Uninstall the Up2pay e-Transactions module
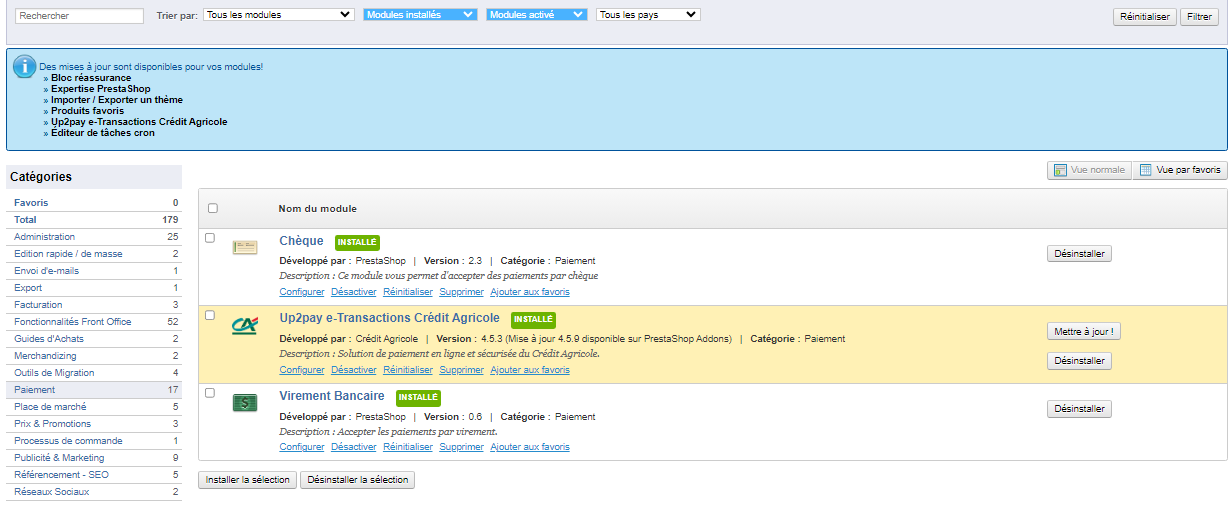The image size is (1230, 518). 1079,361
